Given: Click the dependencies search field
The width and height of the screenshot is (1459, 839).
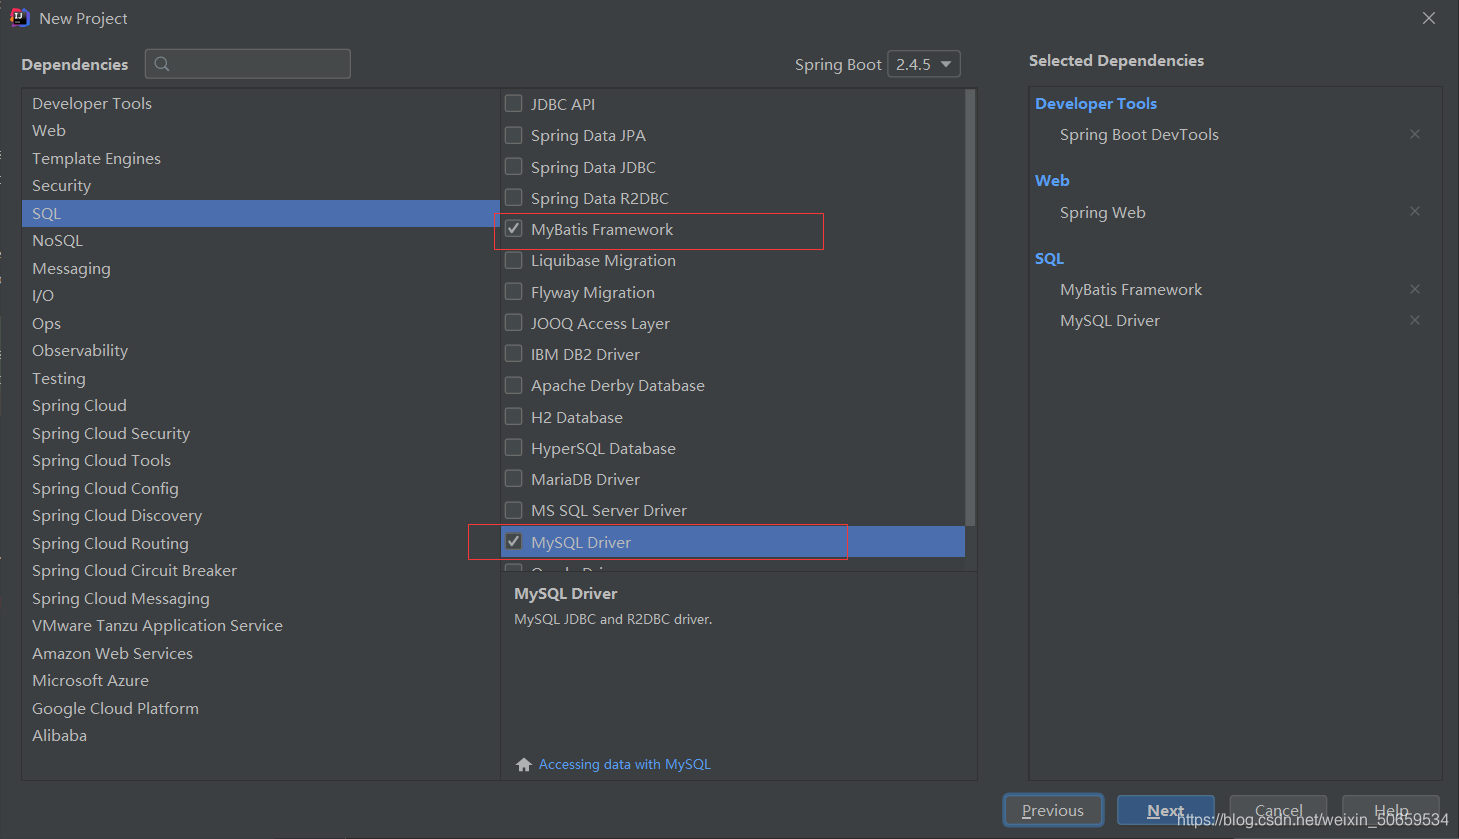Looking at the screenshot, I should 248,64.
